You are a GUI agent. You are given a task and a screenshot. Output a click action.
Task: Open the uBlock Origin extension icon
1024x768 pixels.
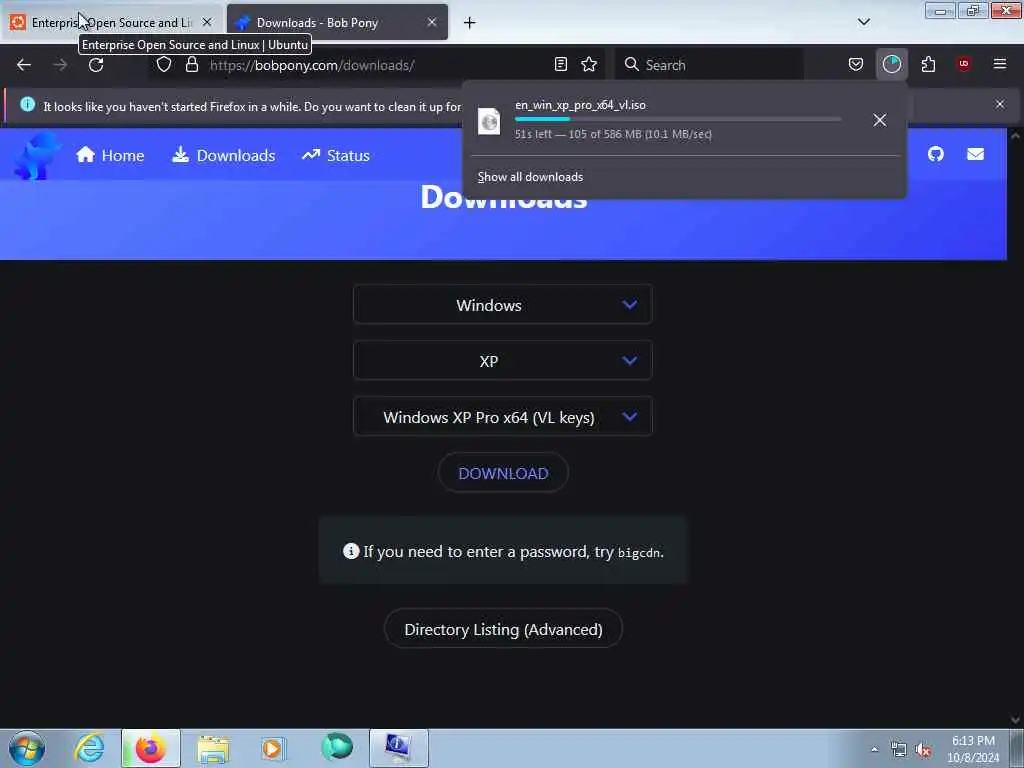click(964, 64)
